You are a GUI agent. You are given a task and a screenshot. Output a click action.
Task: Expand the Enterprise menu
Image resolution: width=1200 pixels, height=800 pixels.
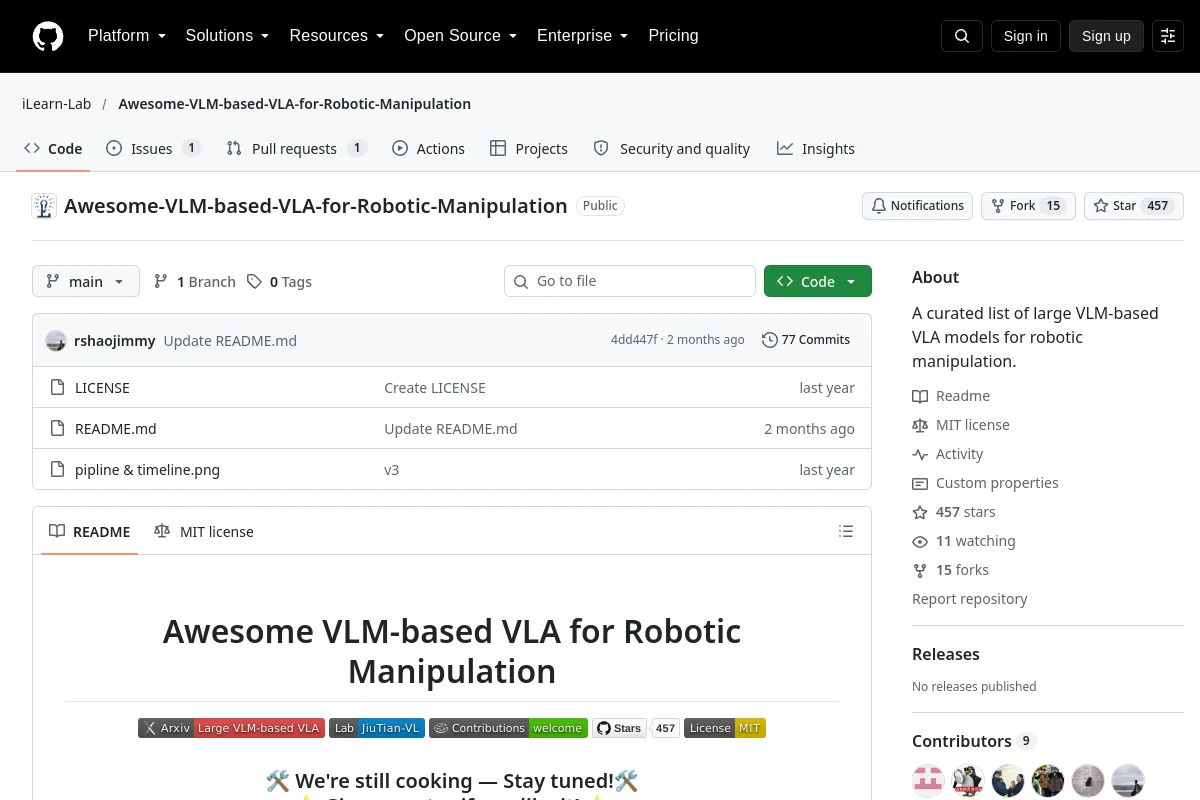[x=582, y=36]
